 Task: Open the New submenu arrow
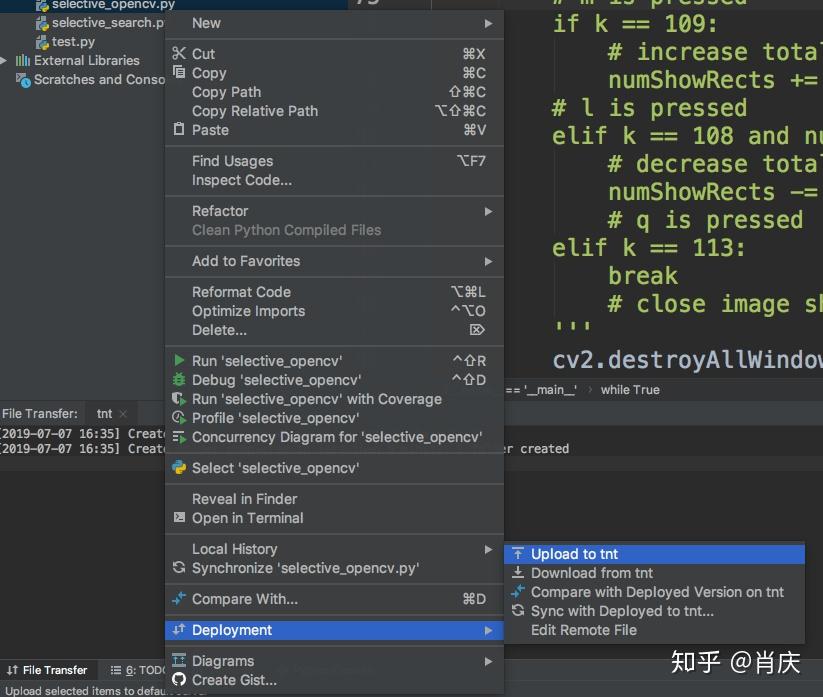[x=488, y=24]
